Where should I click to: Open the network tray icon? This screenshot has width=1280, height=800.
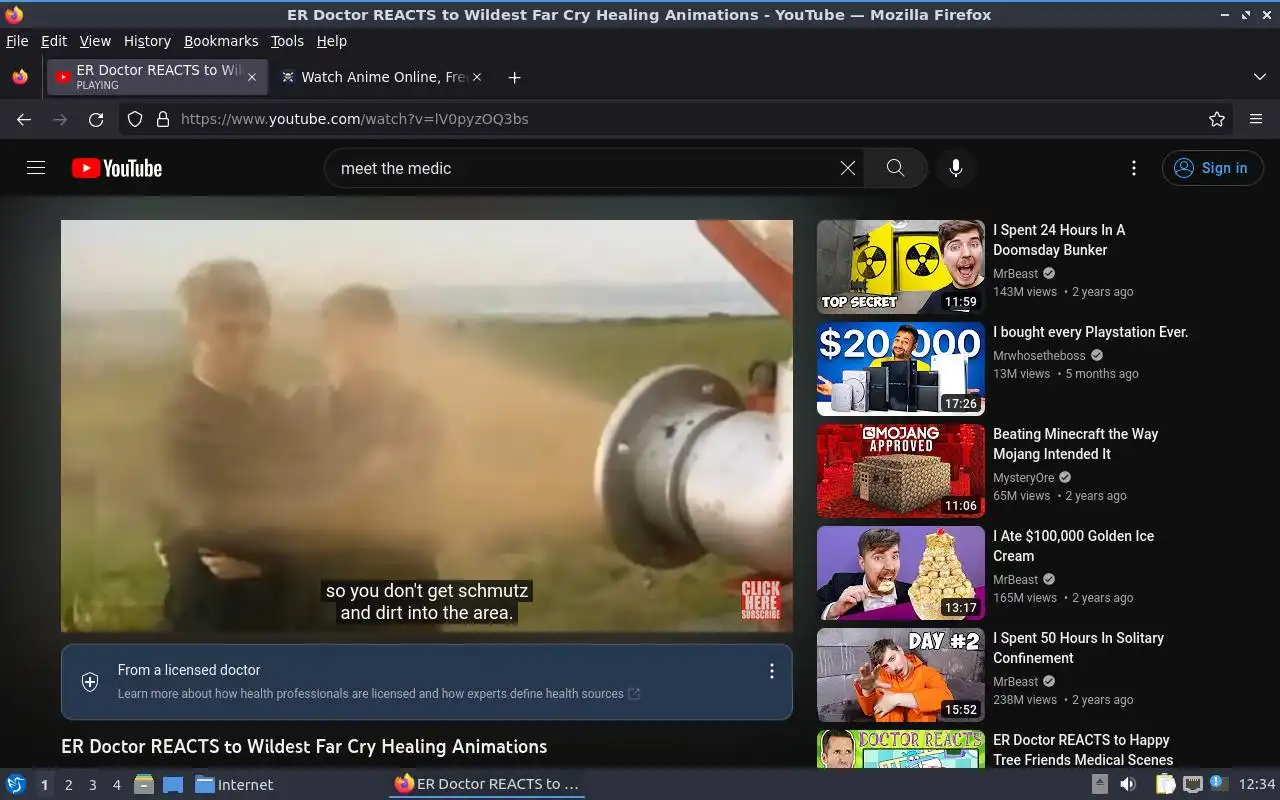click(x=1192, y=784)
